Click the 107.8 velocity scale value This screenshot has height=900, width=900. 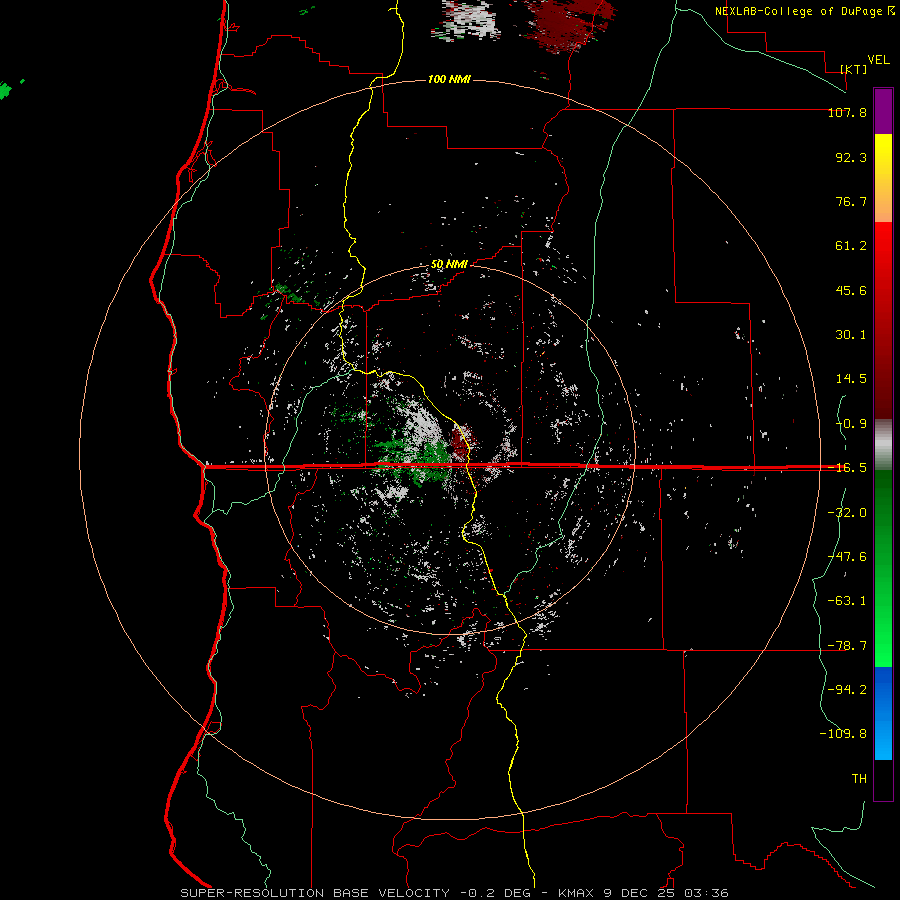click(x=847, y=112)
